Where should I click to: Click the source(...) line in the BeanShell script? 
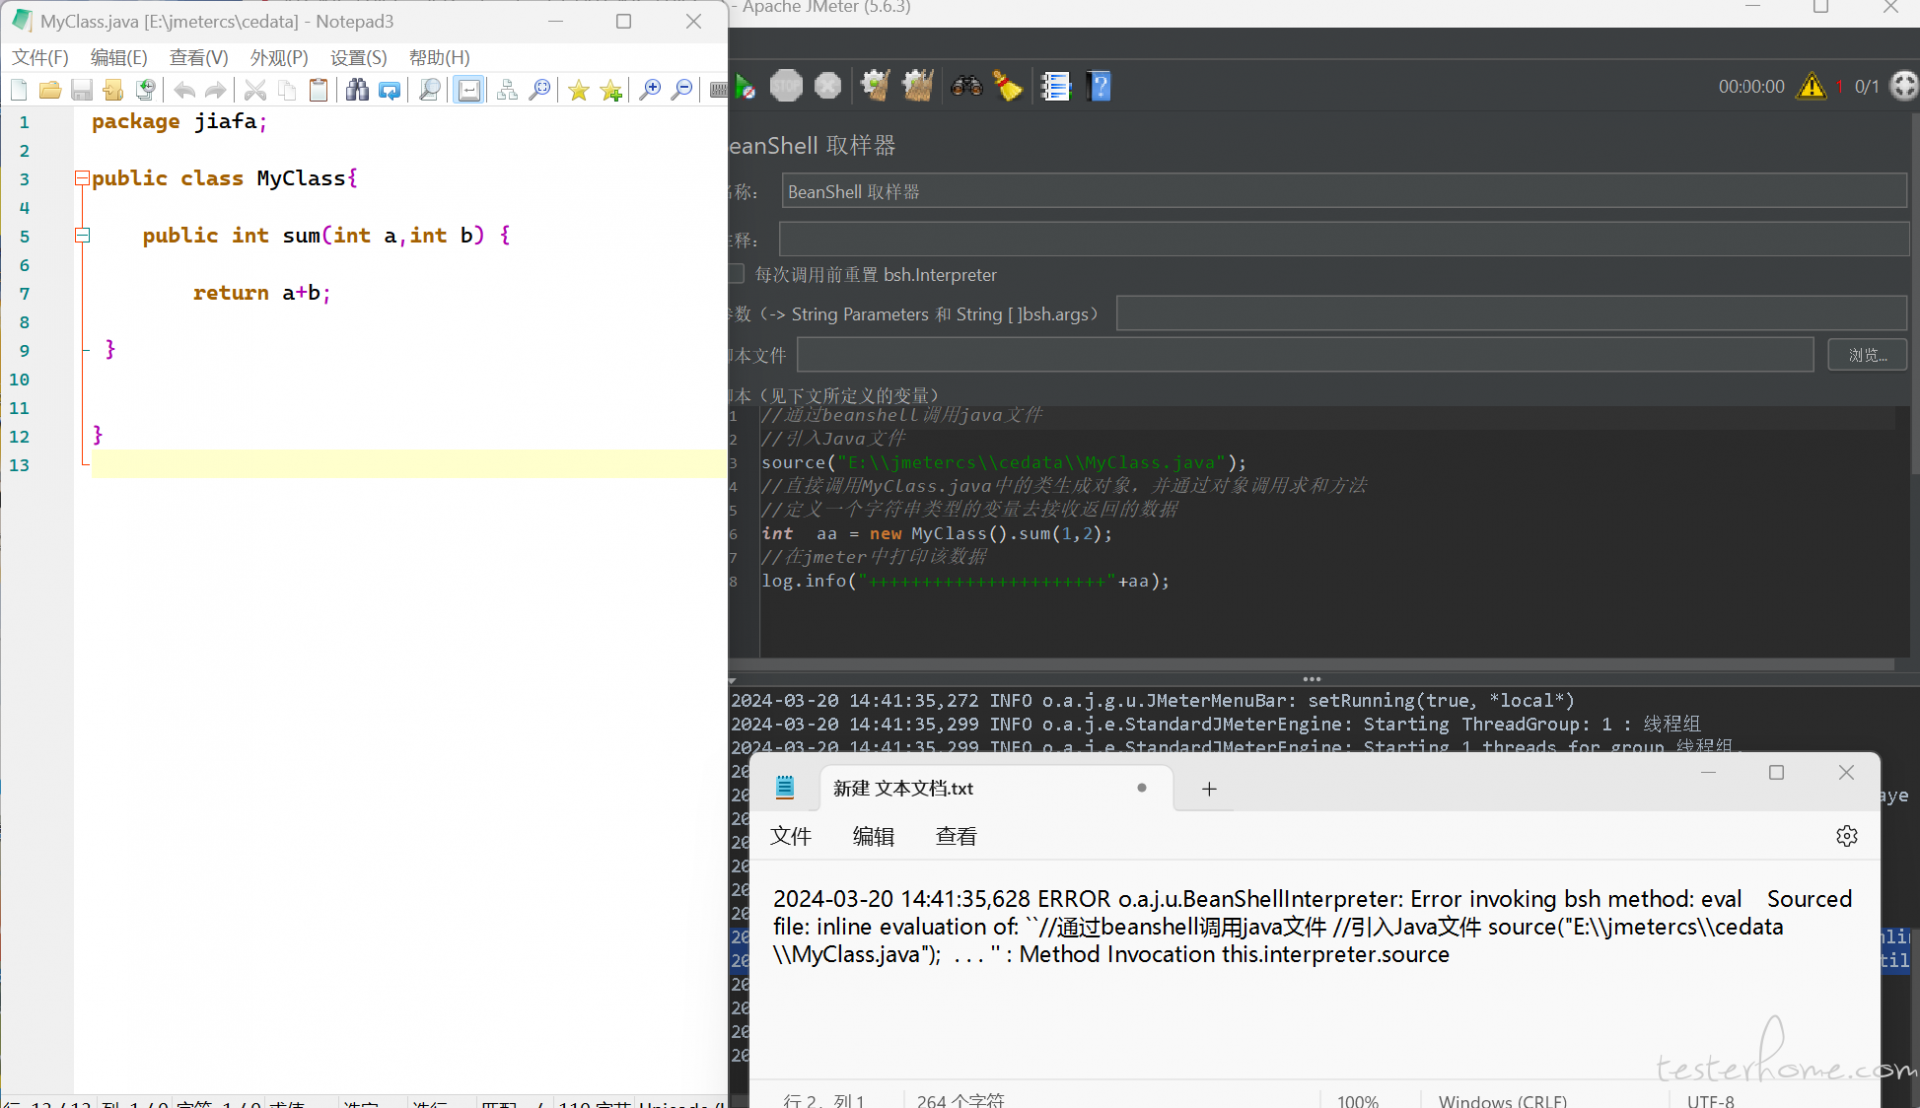[x=1004, y=462]
